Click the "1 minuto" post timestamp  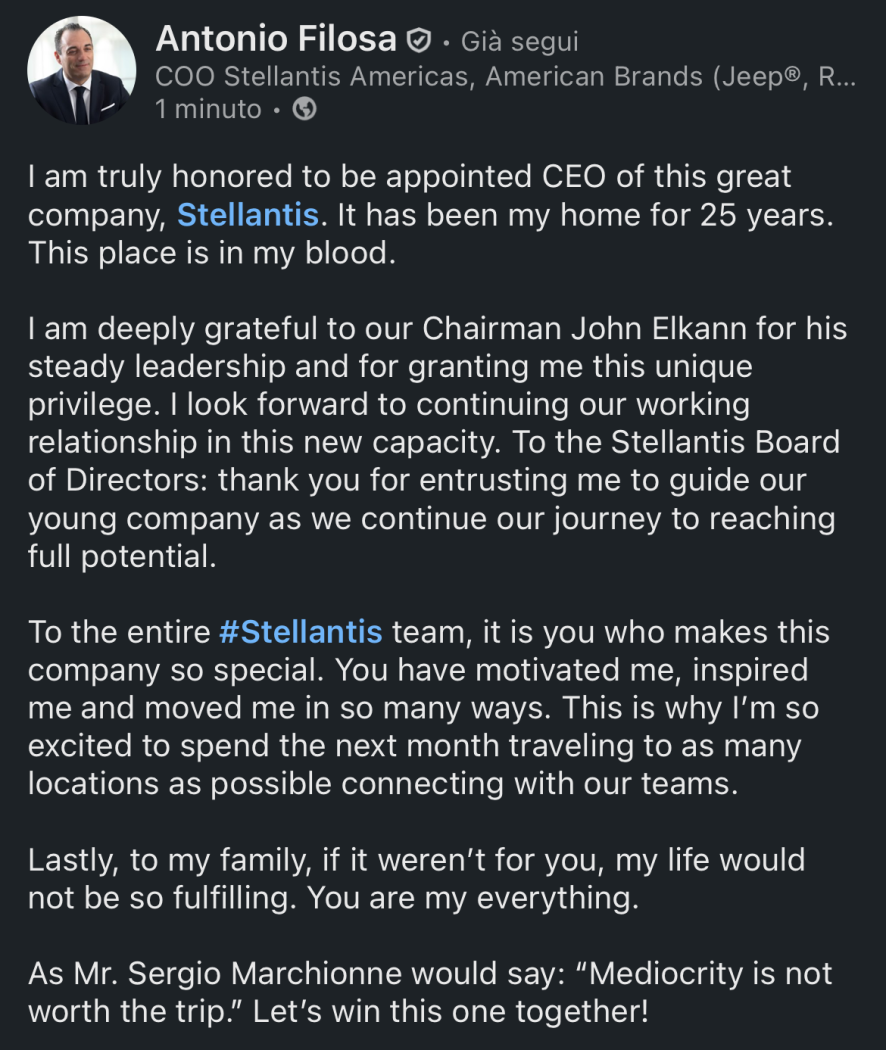click(208, 110)
